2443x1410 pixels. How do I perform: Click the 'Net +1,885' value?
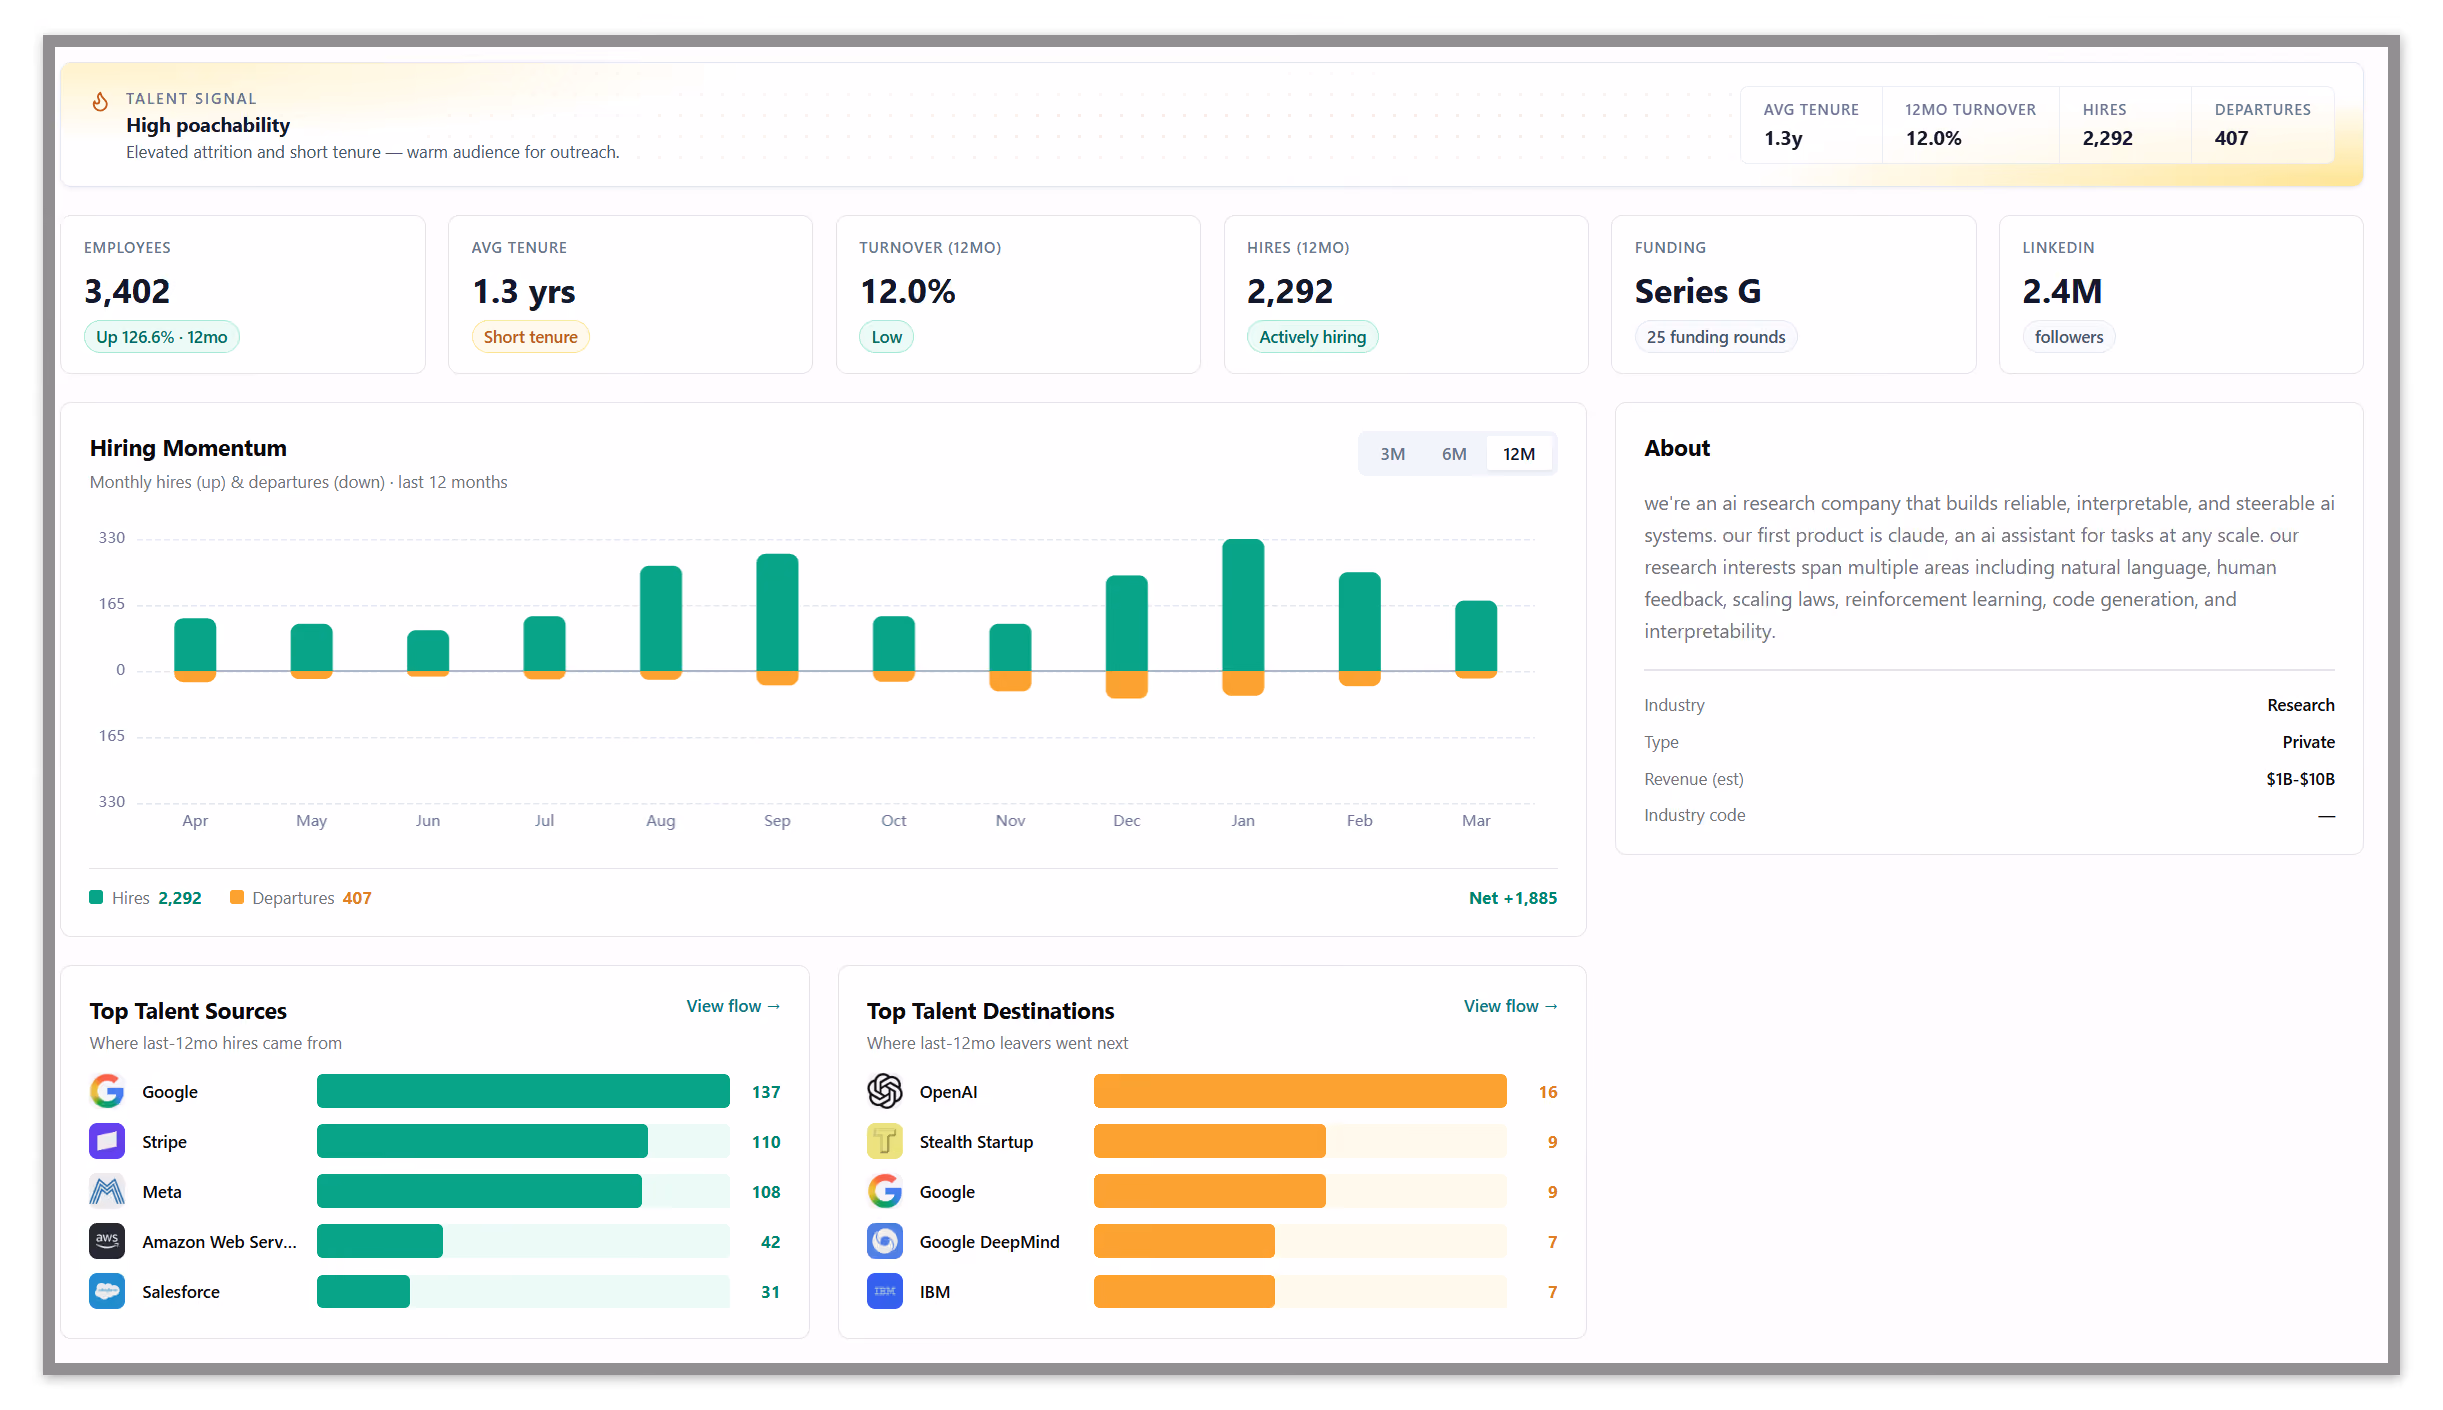tap(1513, 898)
